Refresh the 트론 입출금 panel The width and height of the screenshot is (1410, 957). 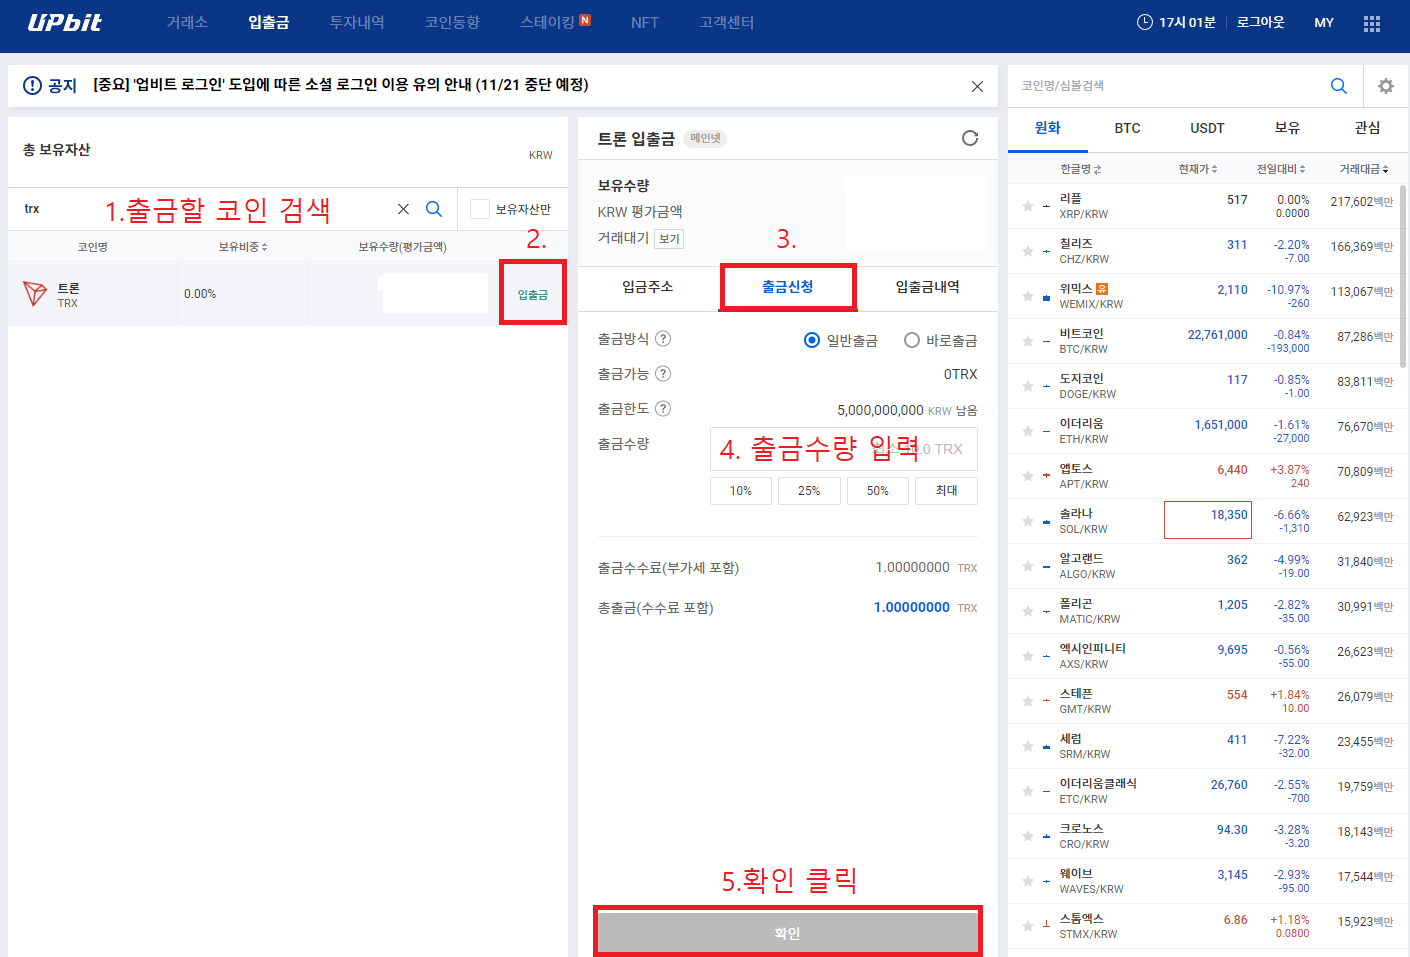click(970, 138)
